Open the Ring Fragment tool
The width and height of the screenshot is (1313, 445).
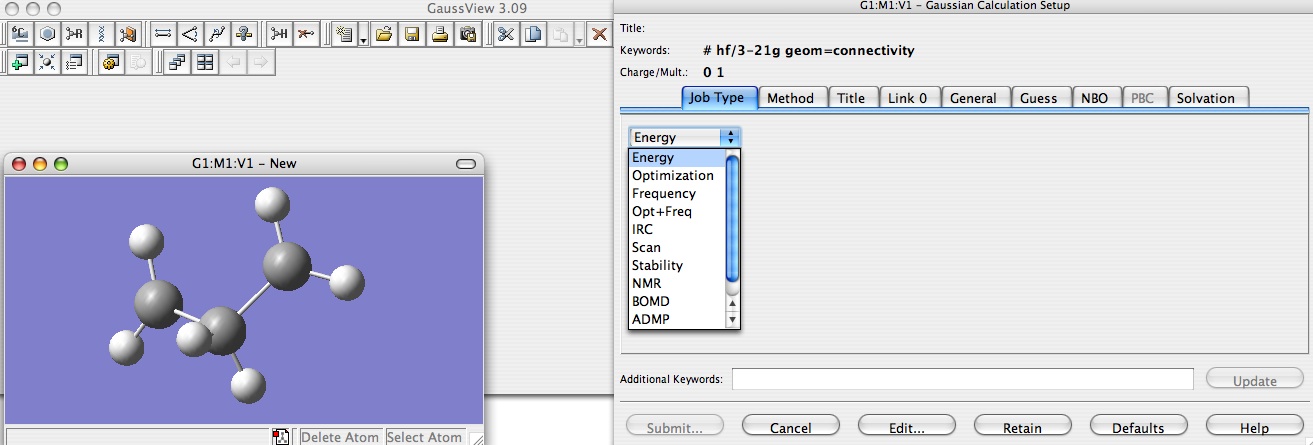tap(46, 34)
